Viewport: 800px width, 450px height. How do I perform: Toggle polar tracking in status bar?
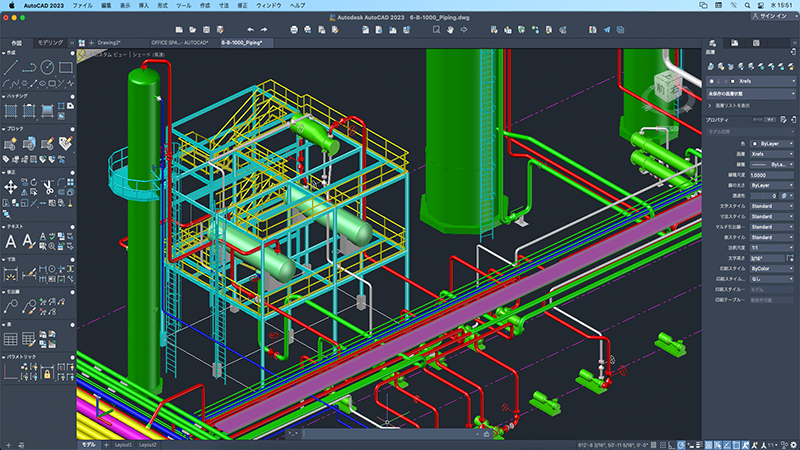[x=681, y=445]
